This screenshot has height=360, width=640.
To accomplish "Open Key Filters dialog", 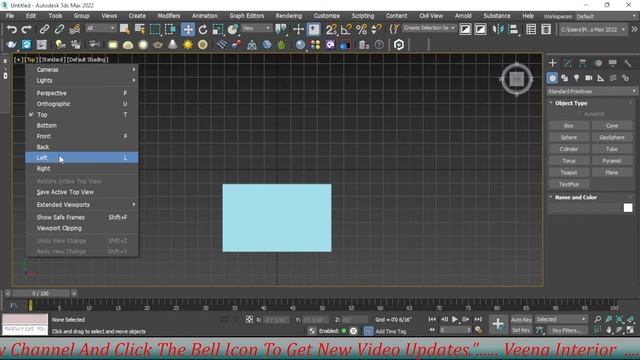I will click(567, 330).
